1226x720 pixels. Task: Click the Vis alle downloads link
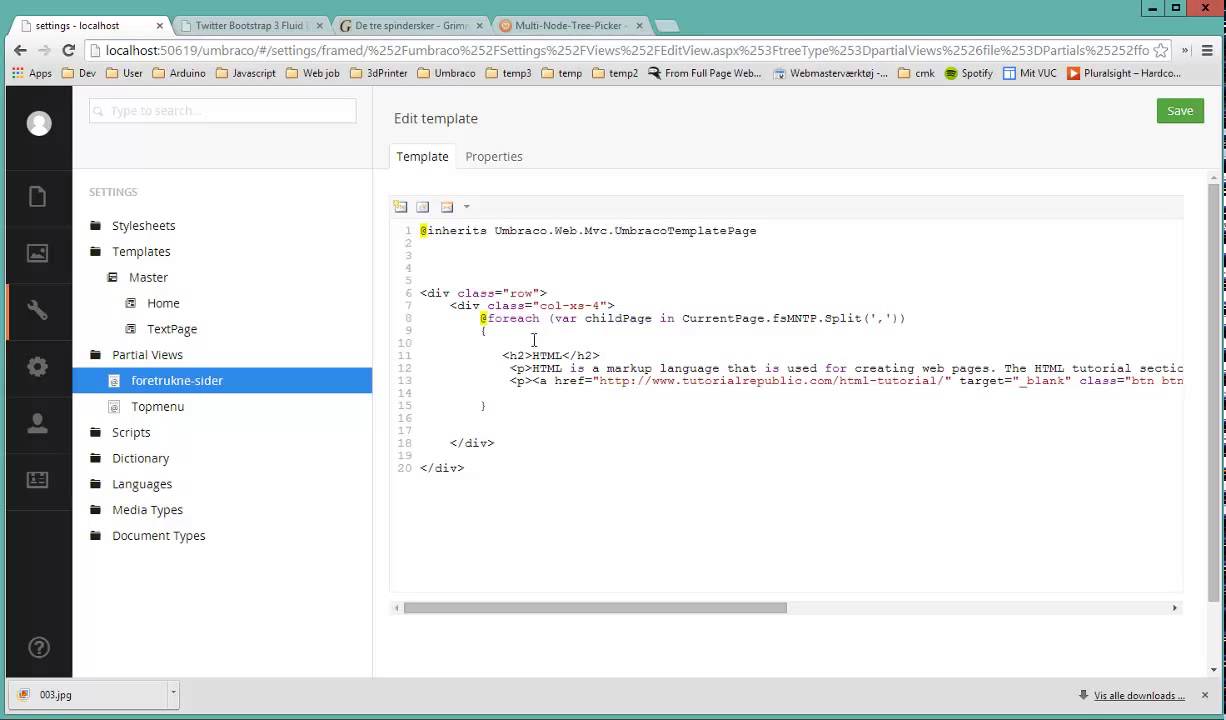[x=1139, y=695]
